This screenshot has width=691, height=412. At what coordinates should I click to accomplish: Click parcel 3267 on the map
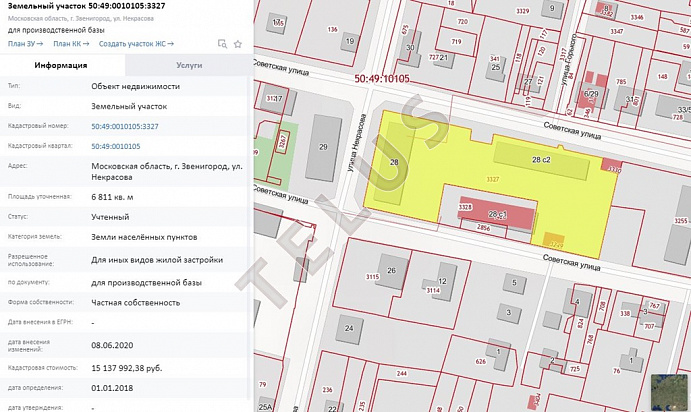(x=282, y=141)
